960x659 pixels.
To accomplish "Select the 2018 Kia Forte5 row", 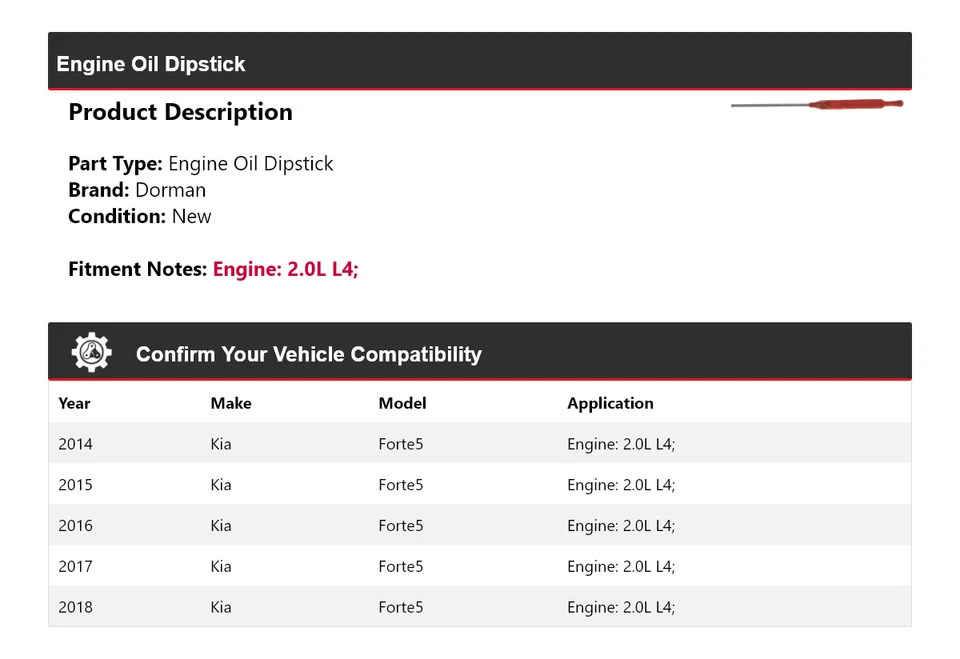I will (x=400, y=606).
